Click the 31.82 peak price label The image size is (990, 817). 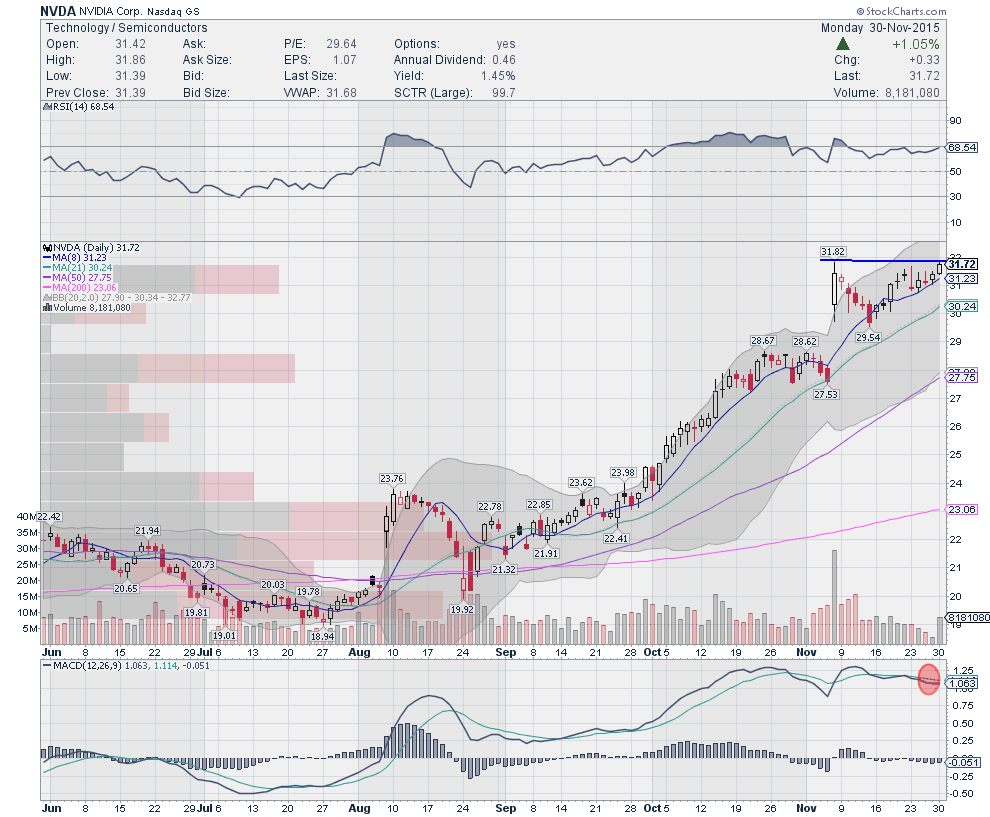pos(833,252)
